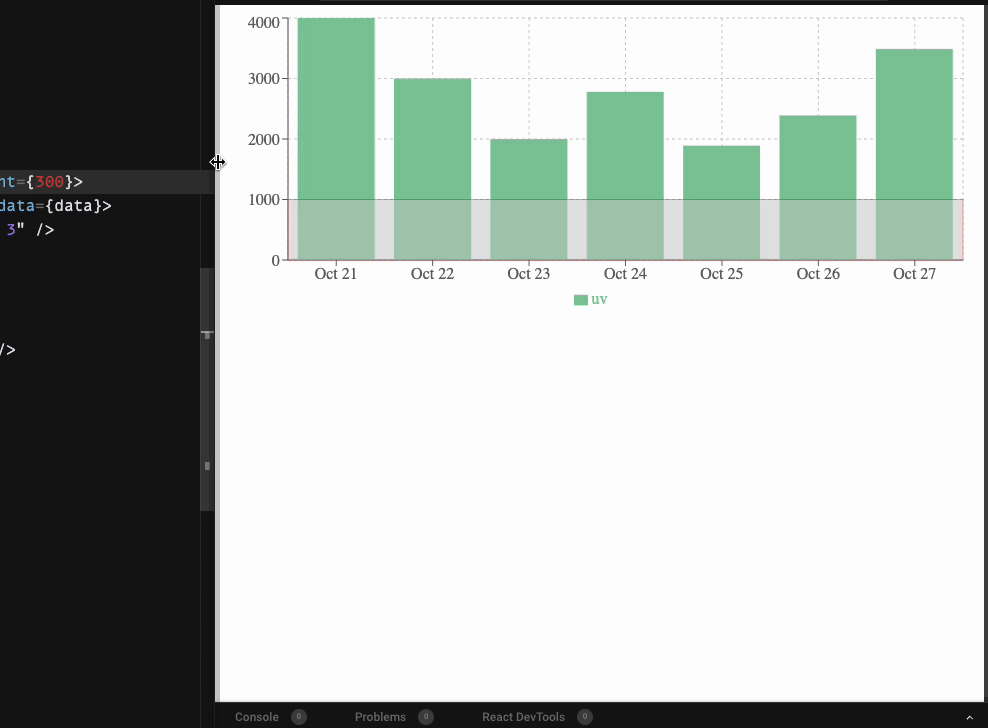The image size is (988, 728).
Task: Click the Problems counter badge
Action: click(x=425, y=716)
